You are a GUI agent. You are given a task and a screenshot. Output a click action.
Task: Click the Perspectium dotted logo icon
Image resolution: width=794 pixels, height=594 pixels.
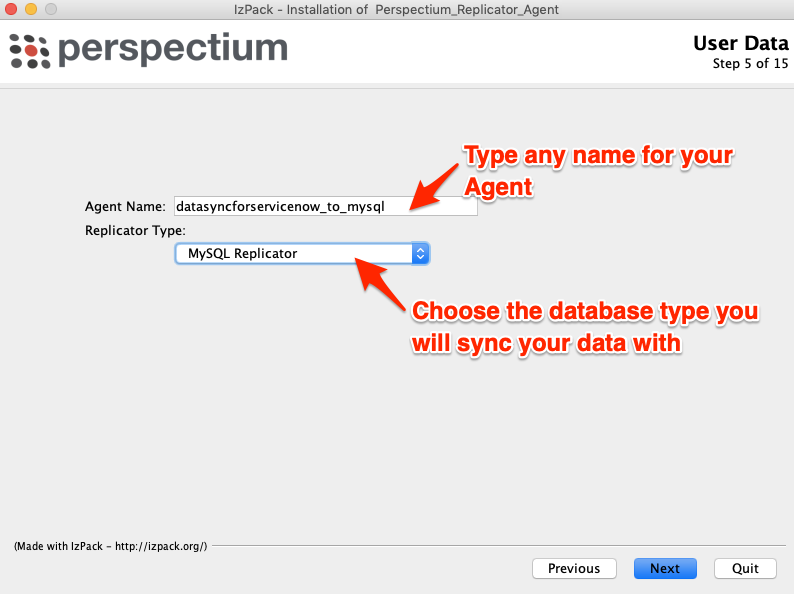tap(30, 51)
